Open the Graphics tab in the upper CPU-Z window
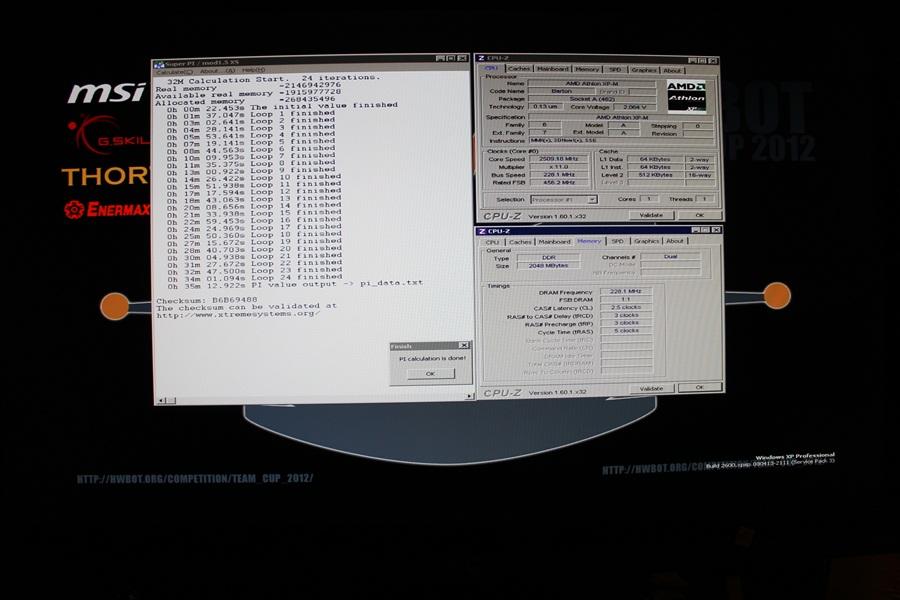The height and width of the screenshot is (600, 900). 643,70
